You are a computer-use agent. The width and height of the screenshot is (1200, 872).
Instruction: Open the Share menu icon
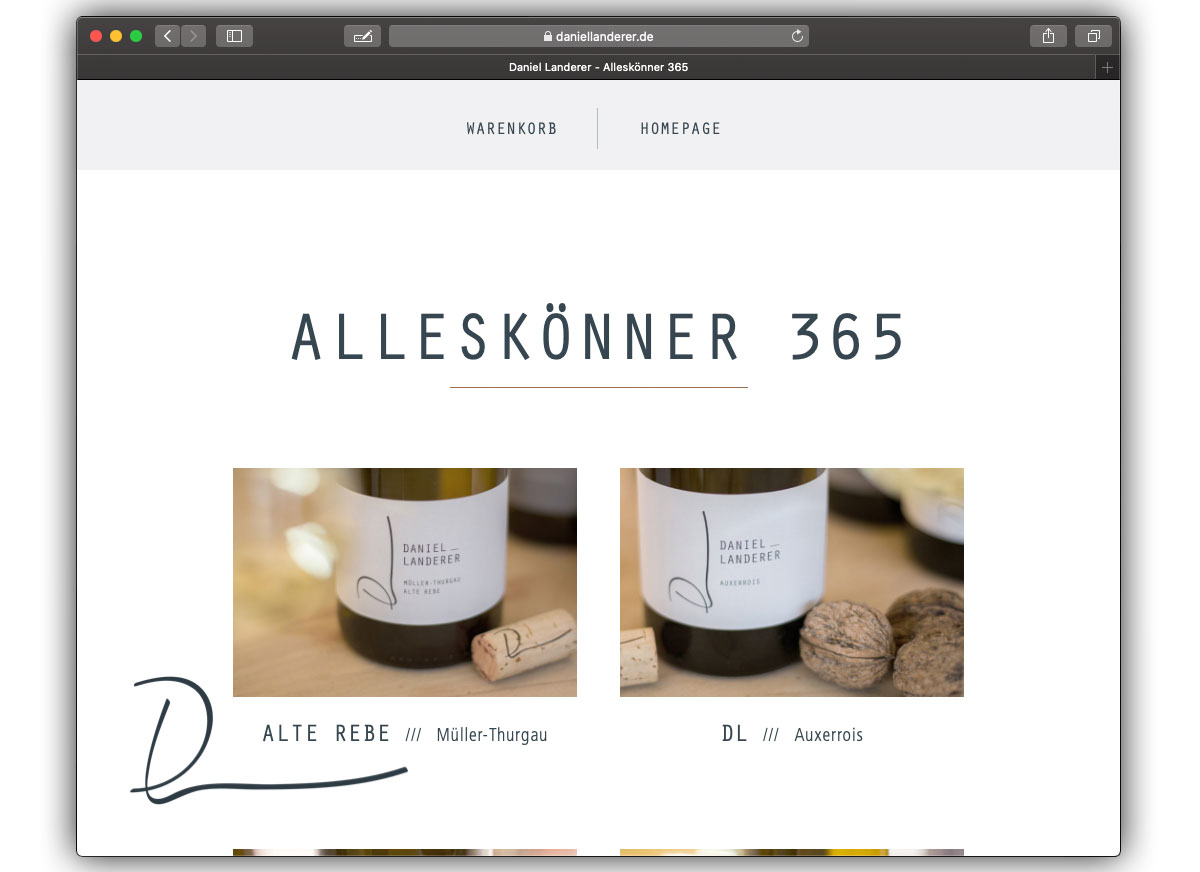pyautogui.click(x=1048, y=36)
